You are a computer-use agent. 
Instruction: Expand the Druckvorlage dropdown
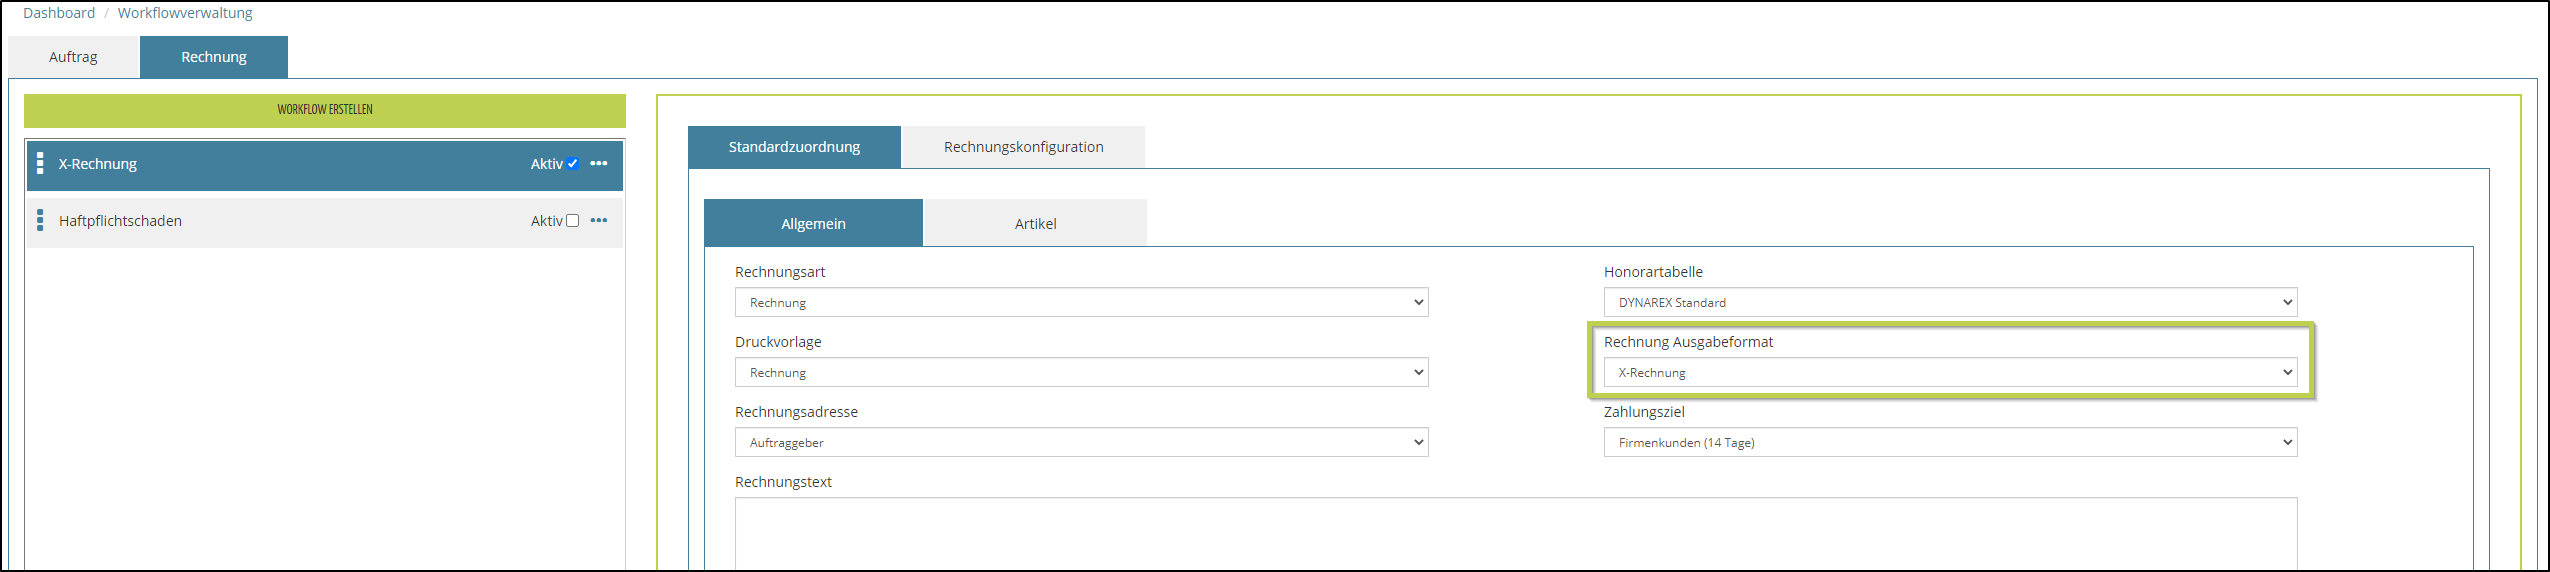coord(1081,373)
